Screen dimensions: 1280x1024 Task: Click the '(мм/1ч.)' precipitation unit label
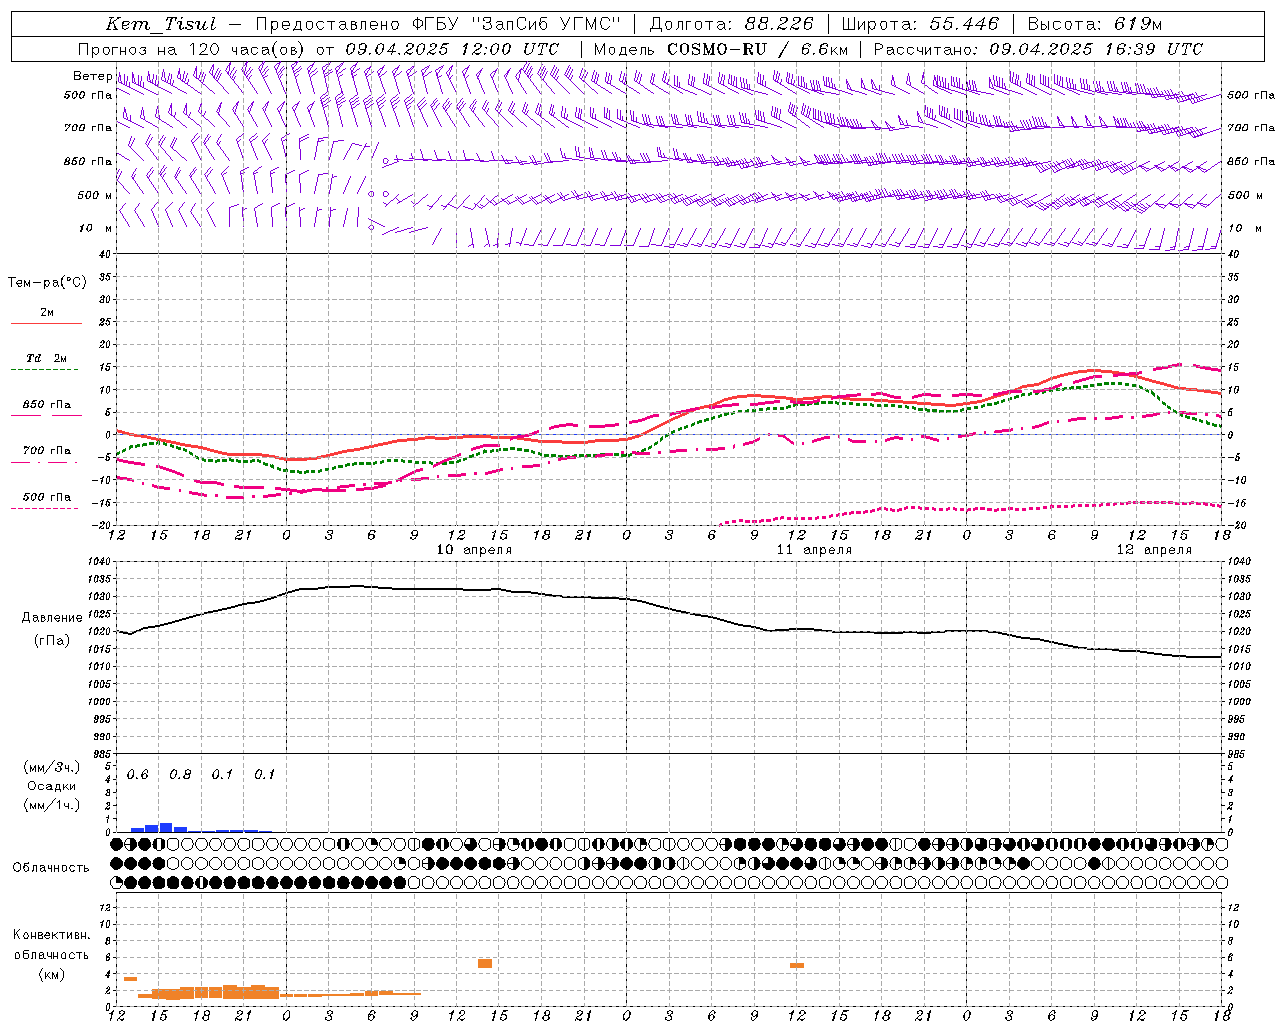point(52,805)
